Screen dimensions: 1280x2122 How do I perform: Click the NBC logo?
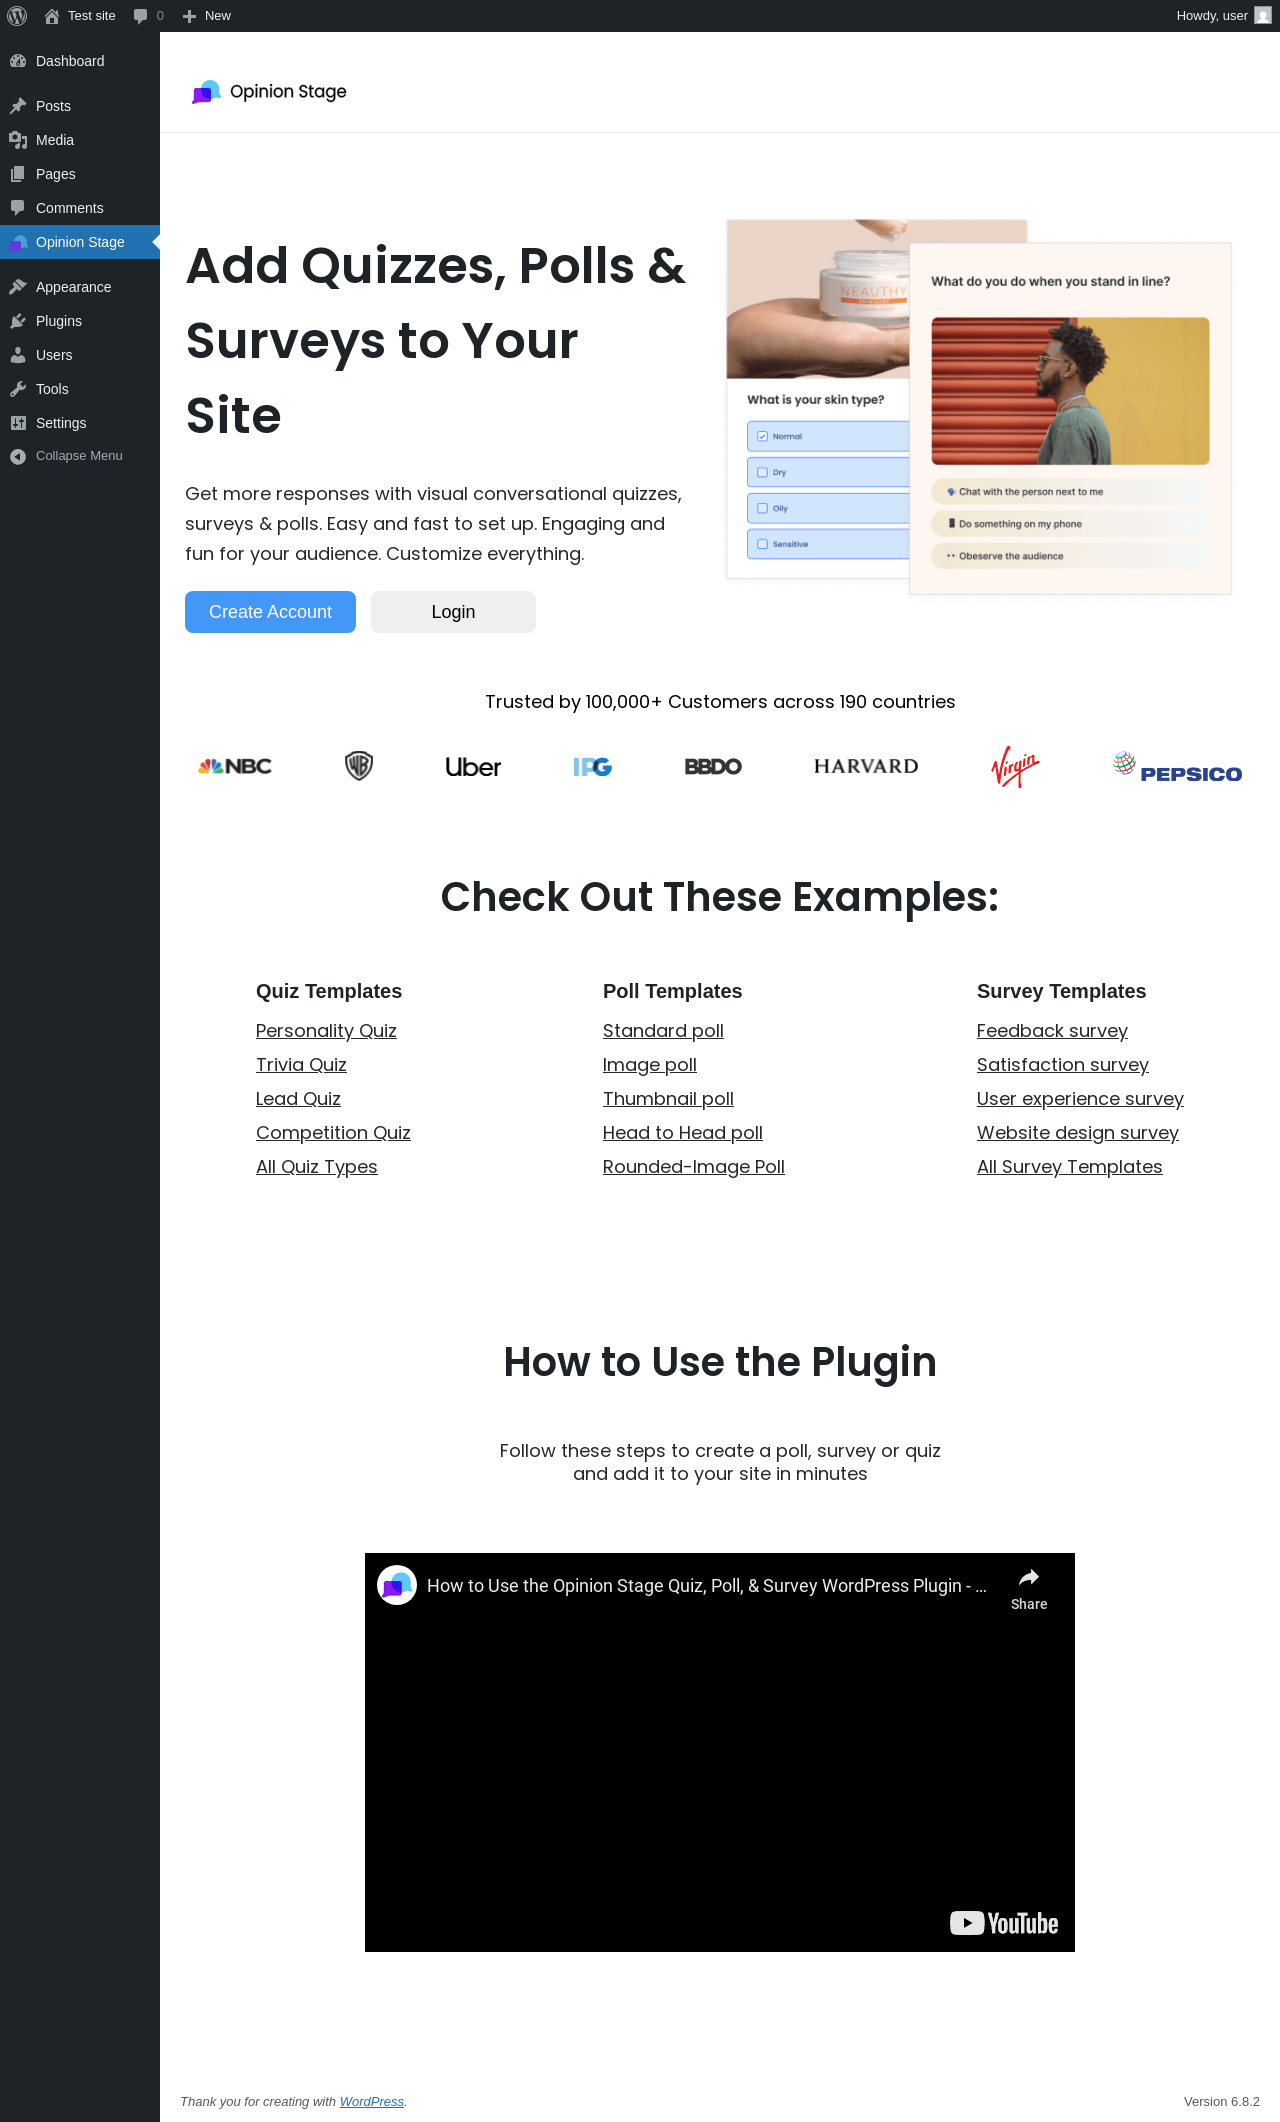click(x=235, y=766)
